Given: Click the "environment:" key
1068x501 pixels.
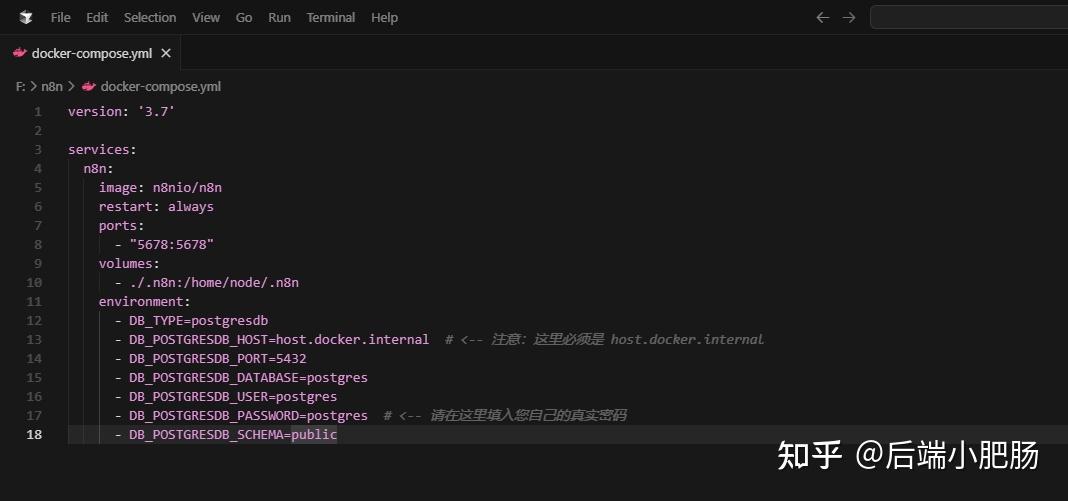Looking at the screenshot, I should pyautogui.click(x=144, y=302).
